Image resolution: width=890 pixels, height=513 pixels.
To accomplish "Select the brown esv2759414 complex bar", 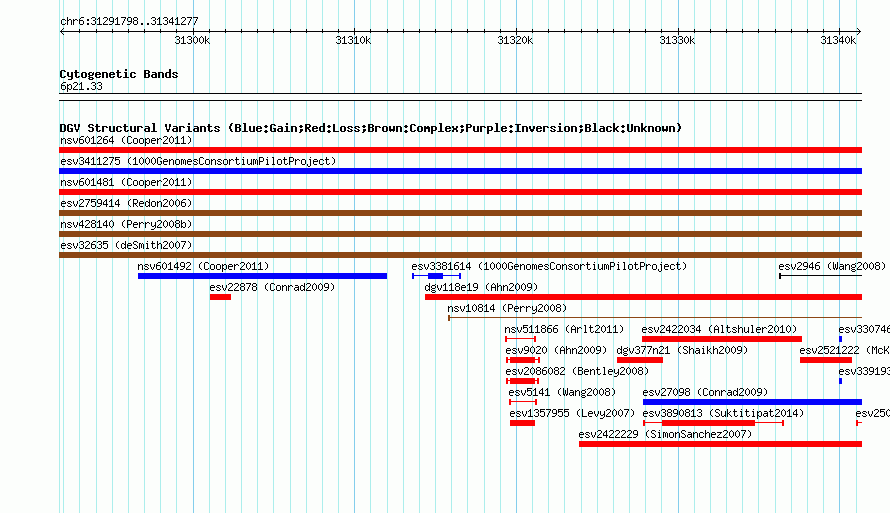I will click(460, 213).
